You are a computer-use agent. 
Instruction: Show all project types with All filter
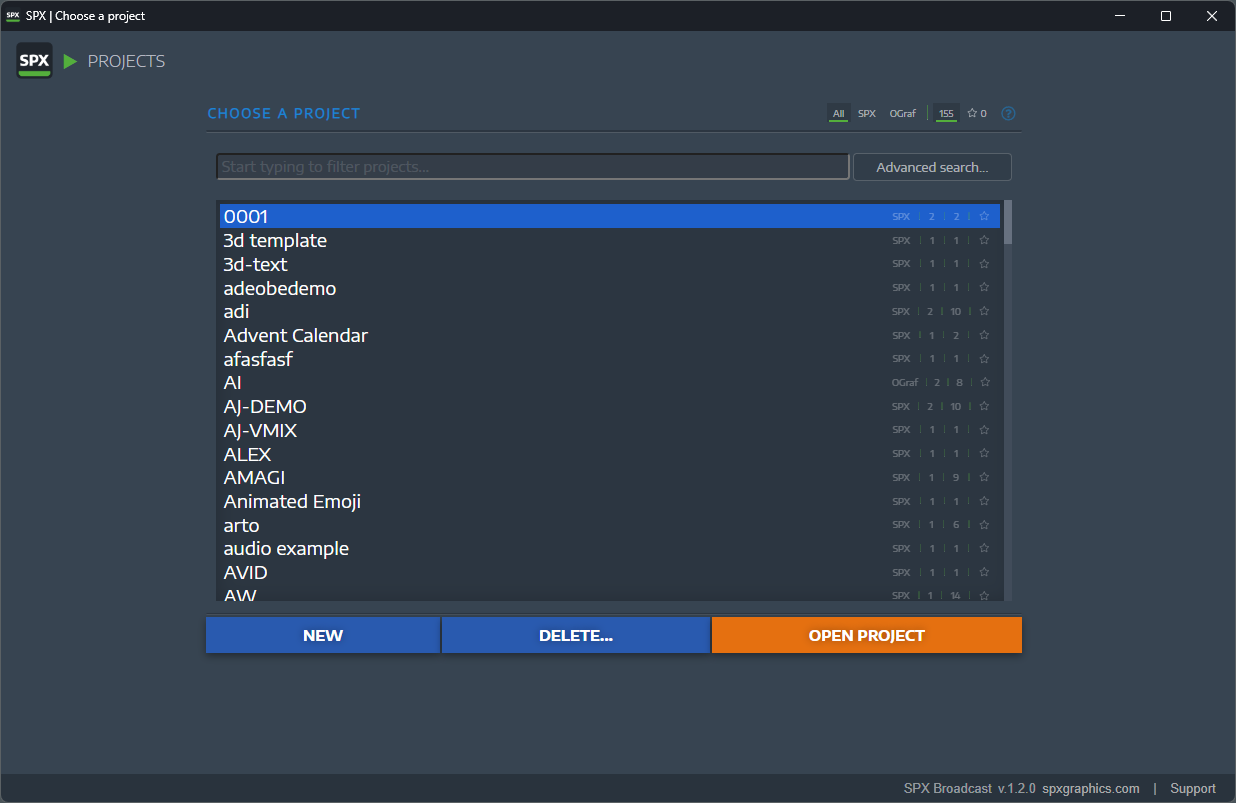point(838,113)
